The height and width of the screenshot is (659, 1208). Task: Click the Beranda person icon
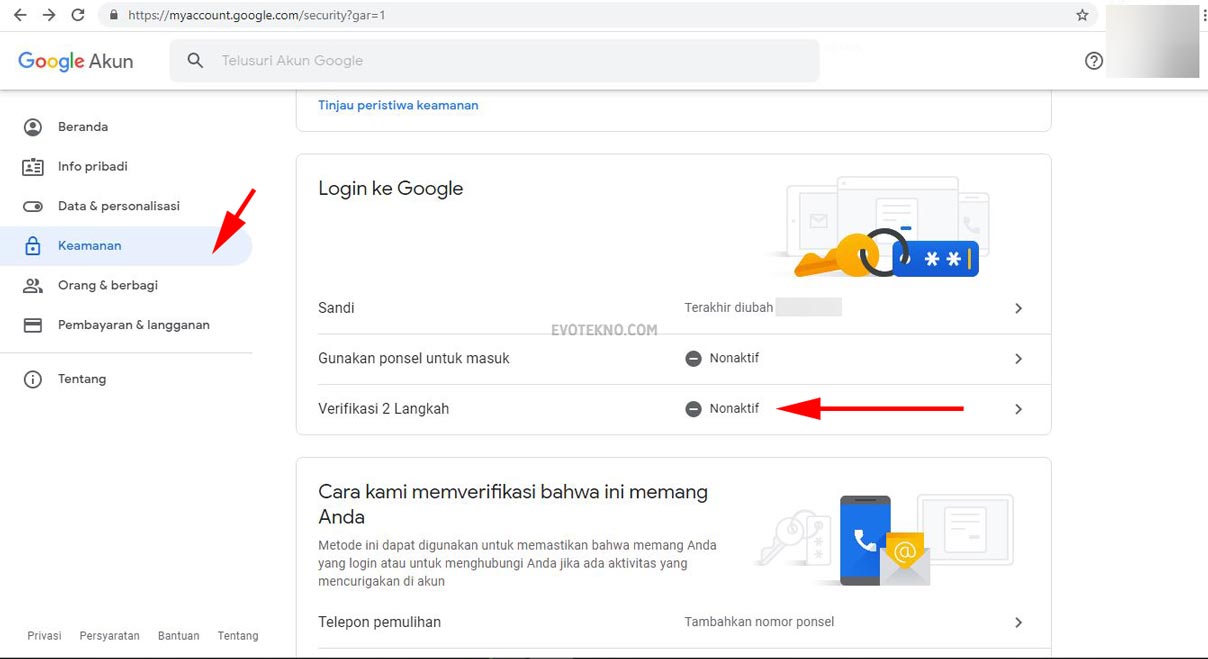click(x=33, y=127)
